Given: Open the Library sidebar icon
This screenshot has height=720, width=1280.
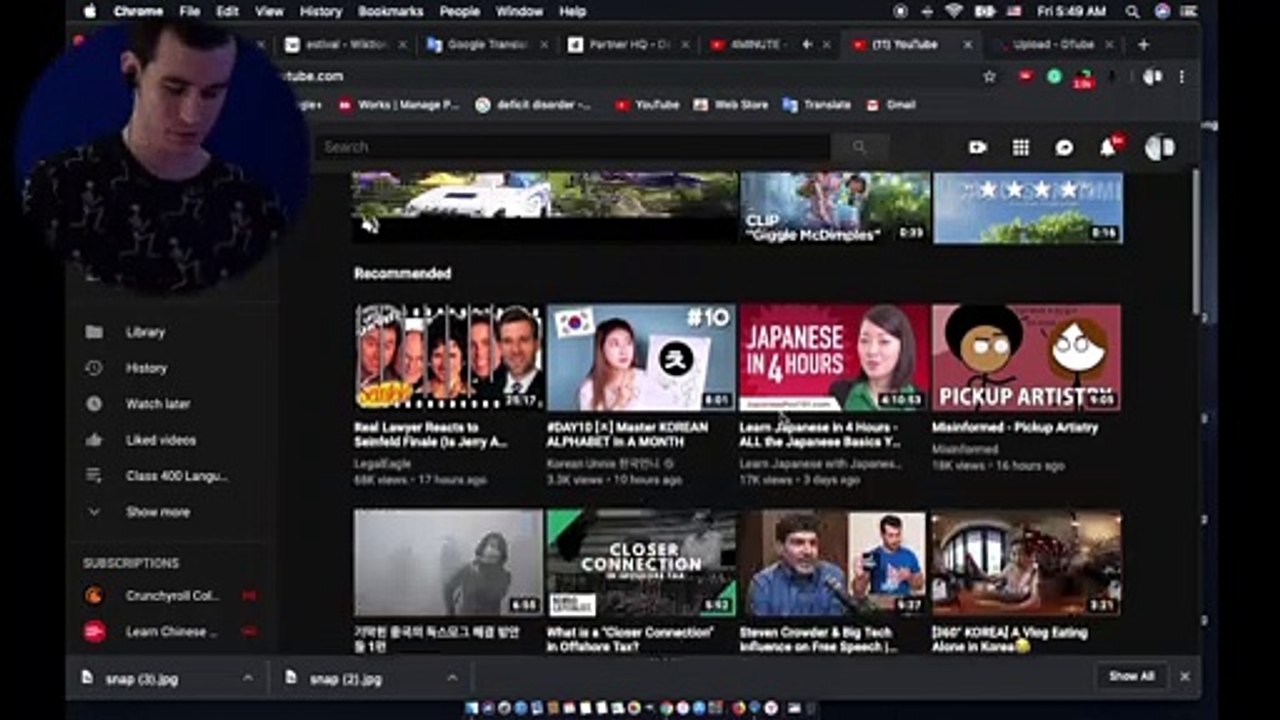Looking at the screenshot, I should coord(94,332).
